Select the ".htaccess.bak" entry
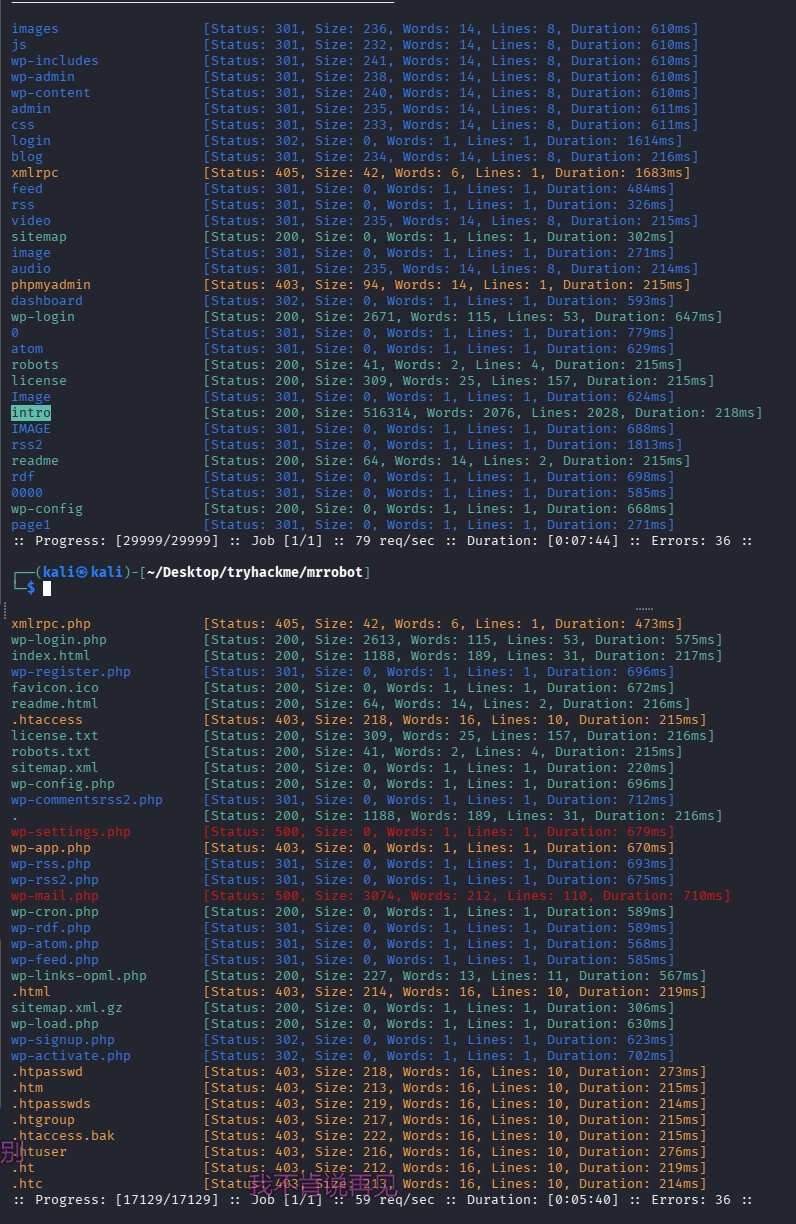796x1224 pixels. coord(63,1136)
